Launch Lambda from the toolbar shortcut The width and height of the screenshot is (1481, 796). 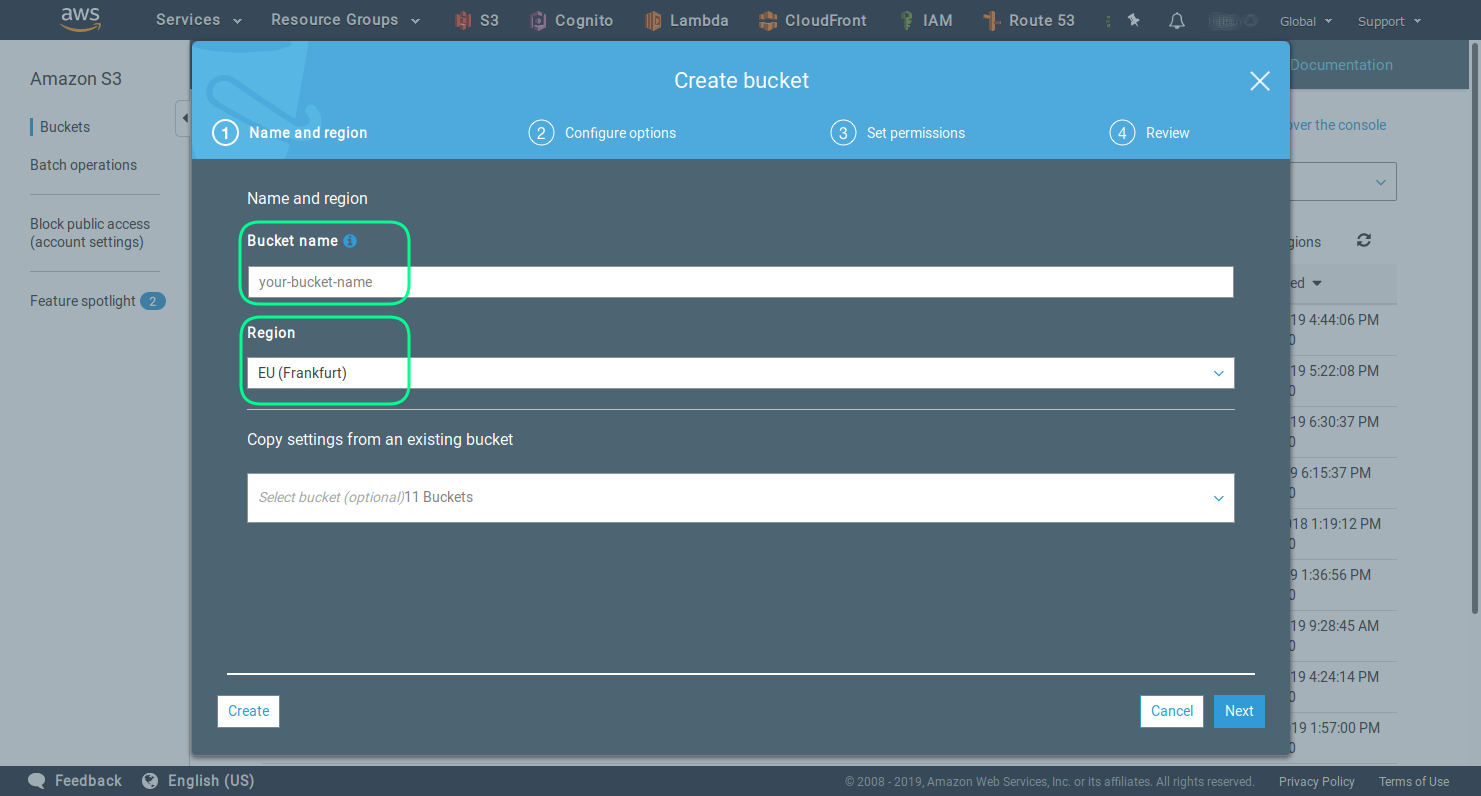point(687,20)
